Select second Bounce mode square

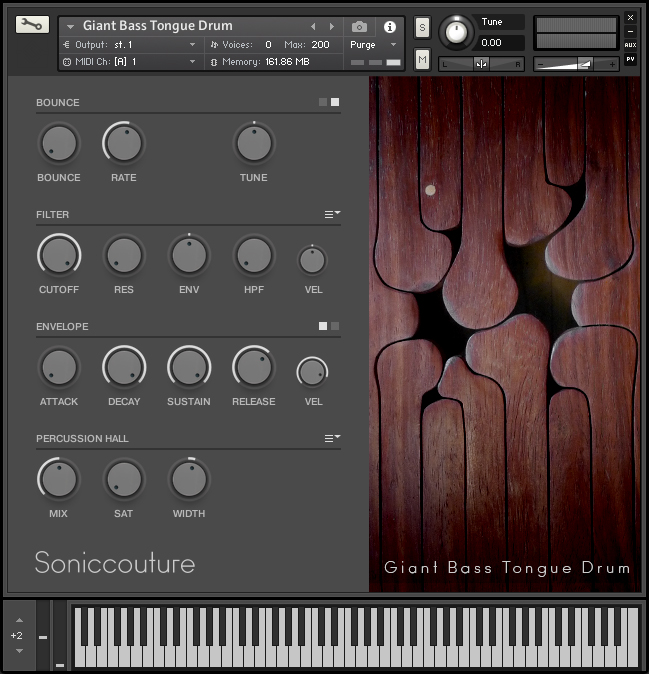click(335, 102)
